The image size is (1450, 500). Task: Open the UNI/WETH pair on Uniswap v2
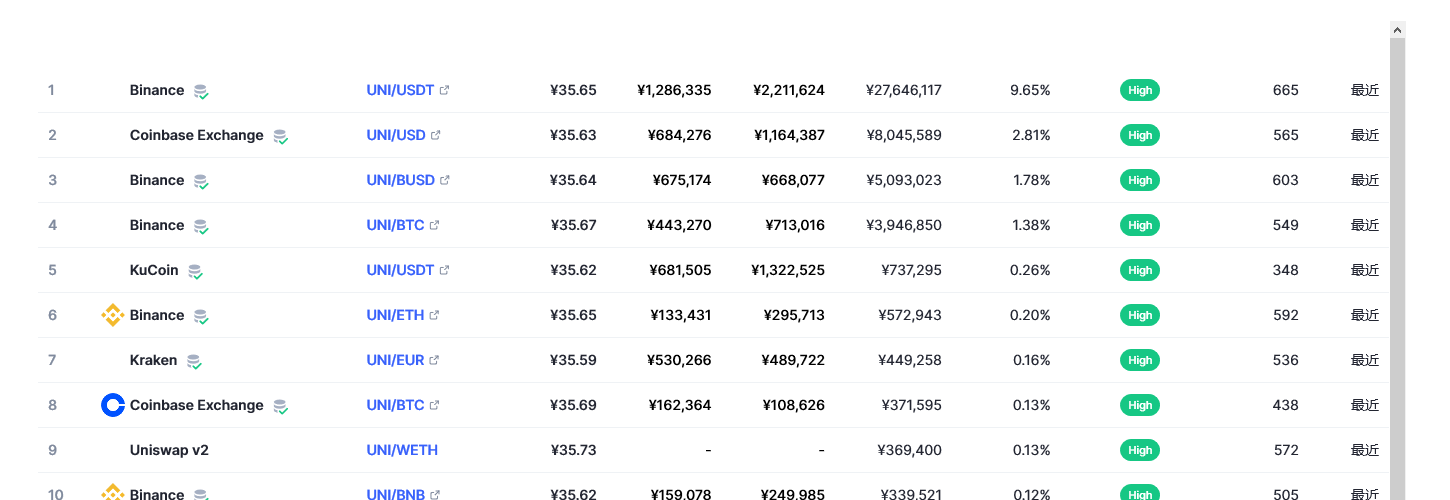[402, 450]
